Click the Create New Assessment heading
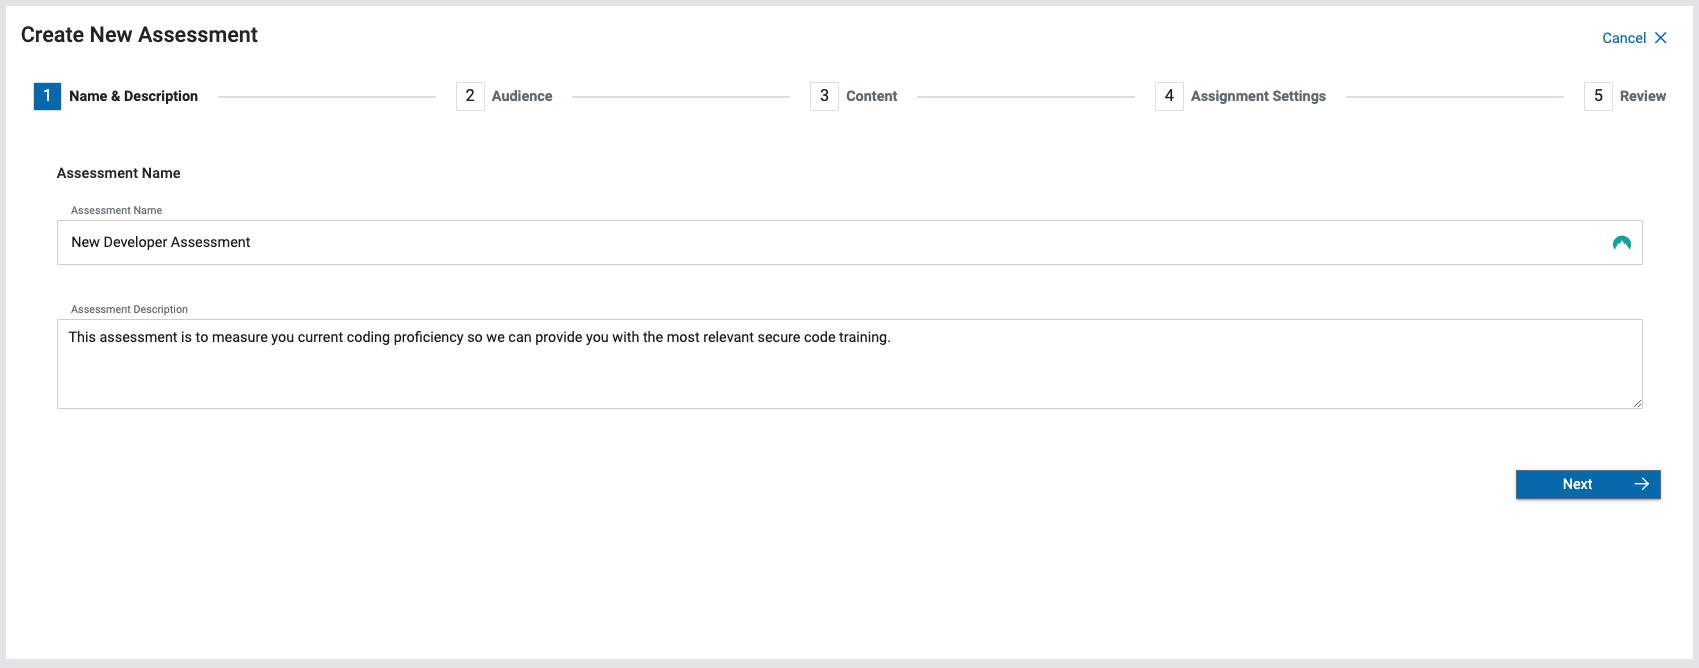 tap(139, 35)
